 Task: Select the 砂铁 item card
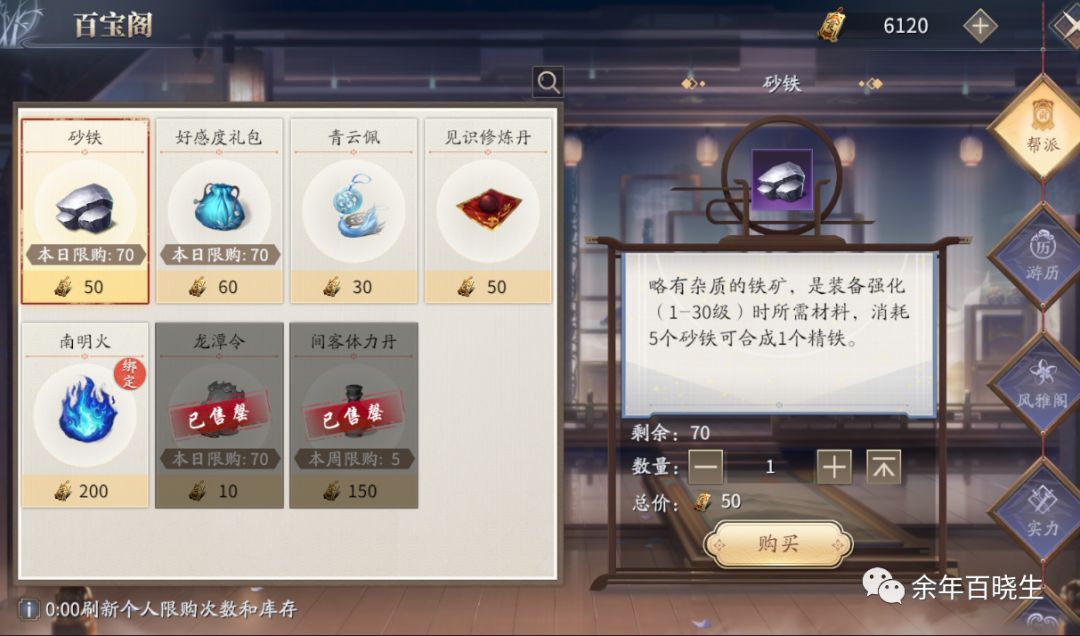coord(85,211)
